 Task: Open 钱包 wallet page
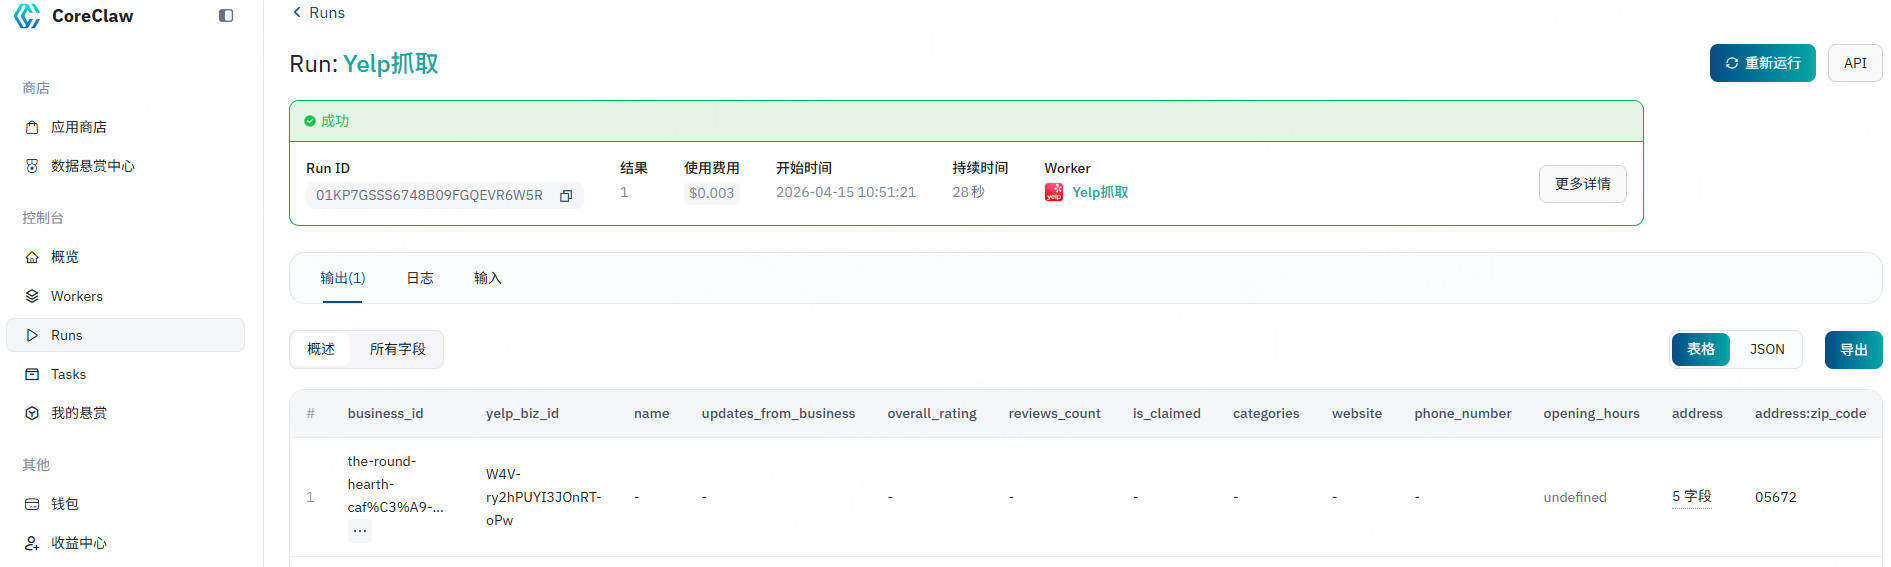(x=65, y=504)
